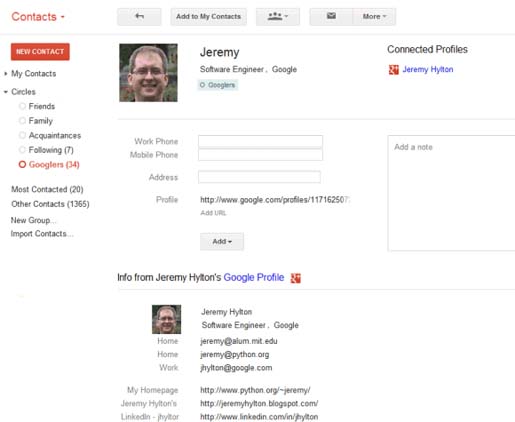Viewport: 515px width, 422px height.
Task: Click email jhylton@google.com
Action: coord(236,368)
